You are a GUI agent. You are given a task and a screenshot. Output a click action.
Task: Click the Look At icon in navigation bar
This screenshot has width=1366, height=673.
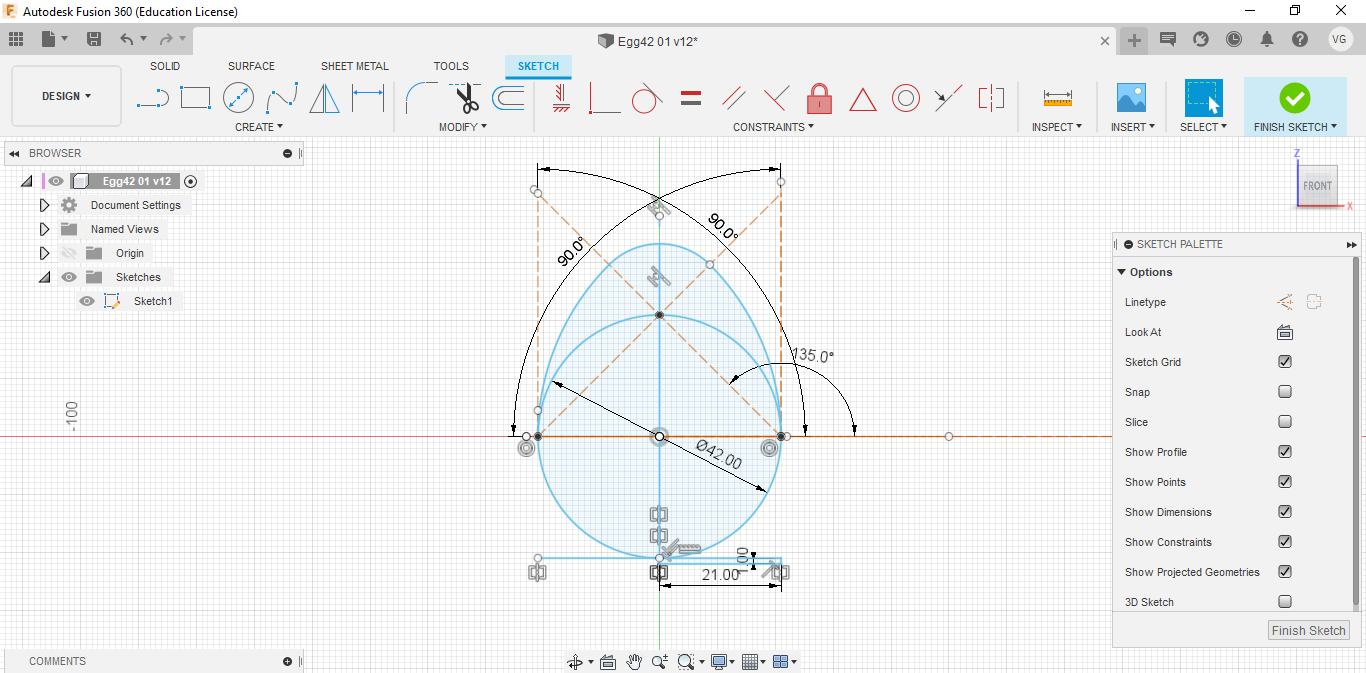(608, 661)
